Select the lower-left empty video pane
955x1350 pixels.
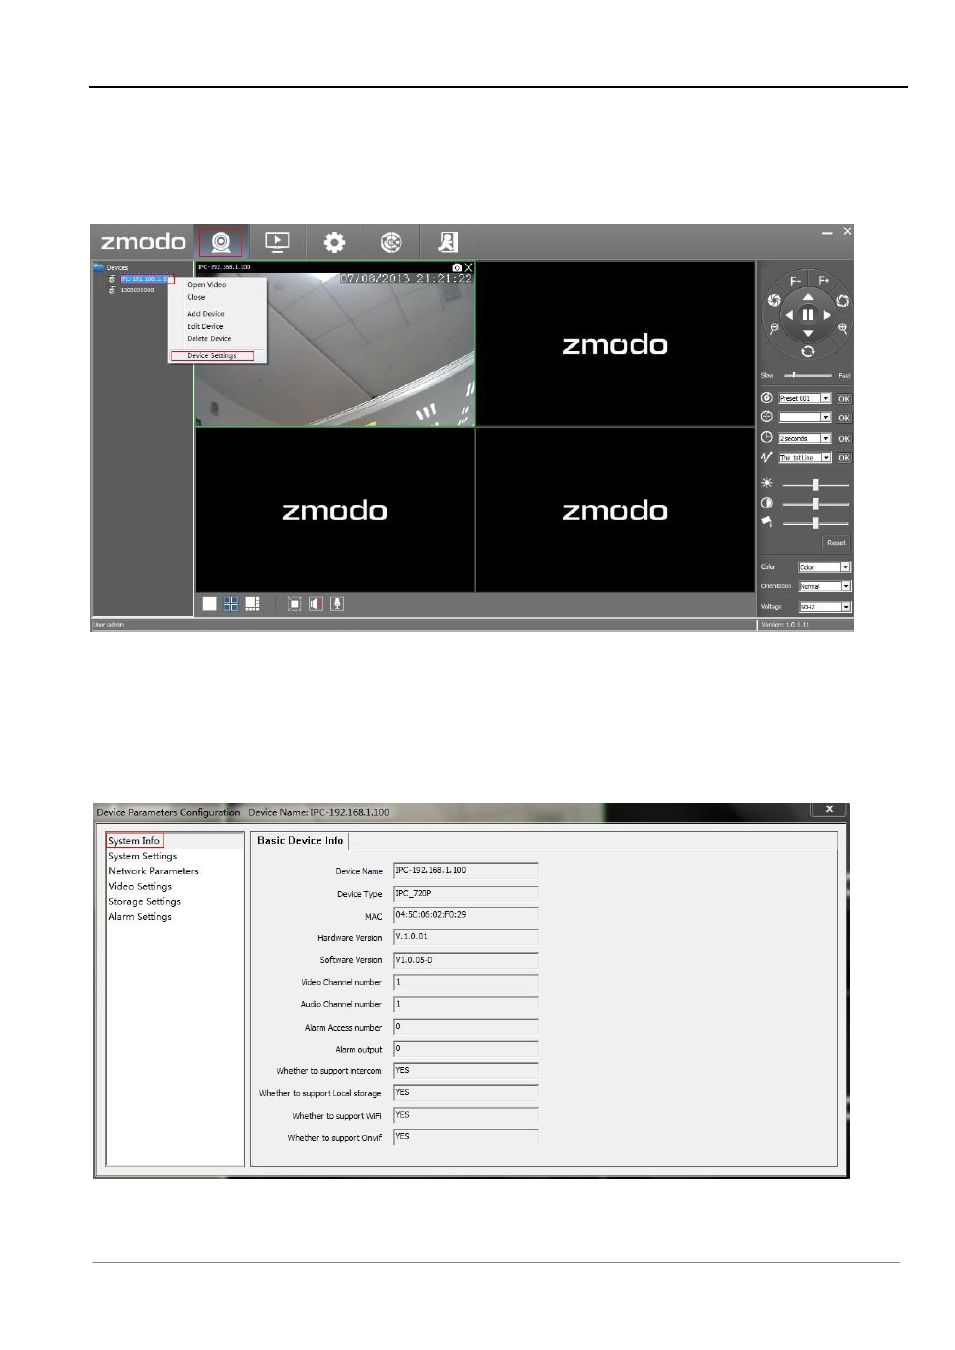pyautogui.click(x=335, y=511)
